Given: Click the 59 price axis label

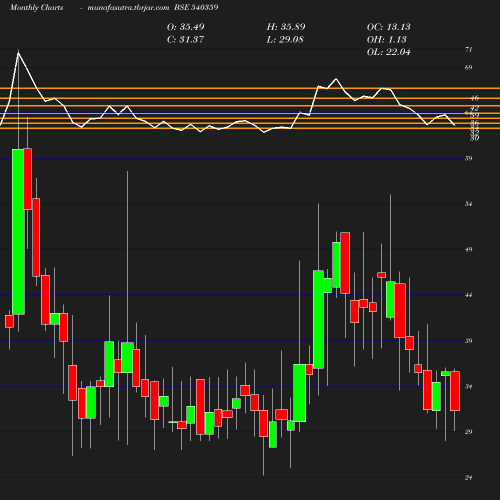Looking at the screenshot, I should (x=468, y=158).
